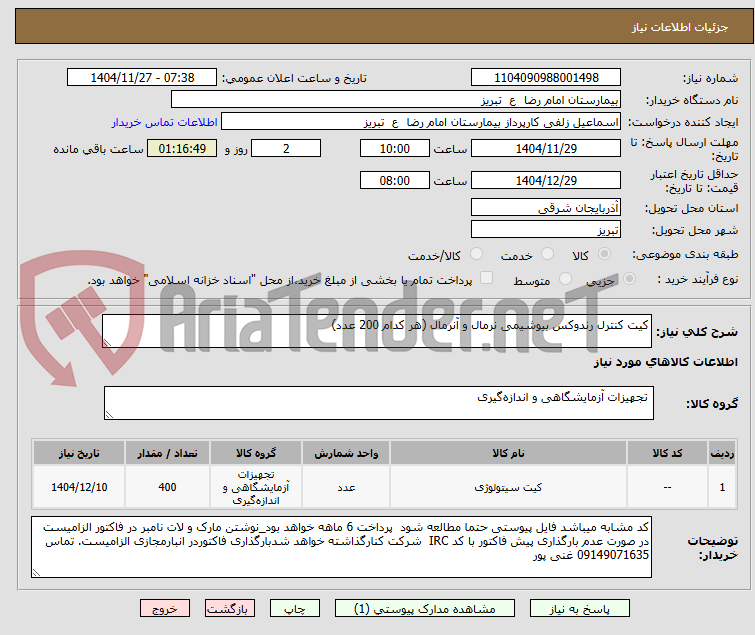The height and width of the screenshot is (635, 755).
Task: Select the کالا radio button
Action: [x=604, y=254]
